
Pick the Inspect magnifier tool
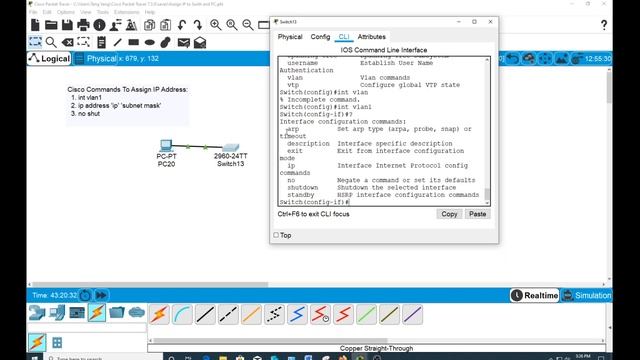pyautogui.click(x=51, y=42)
